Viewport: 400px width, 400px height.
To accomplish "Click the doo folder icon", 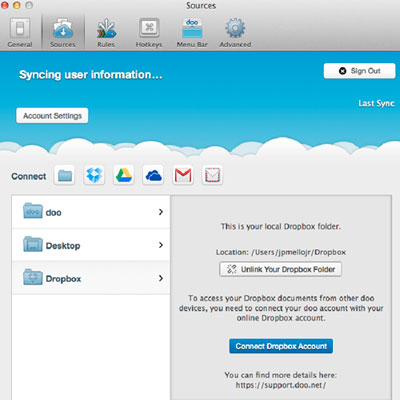I will [x=33, y=211].
